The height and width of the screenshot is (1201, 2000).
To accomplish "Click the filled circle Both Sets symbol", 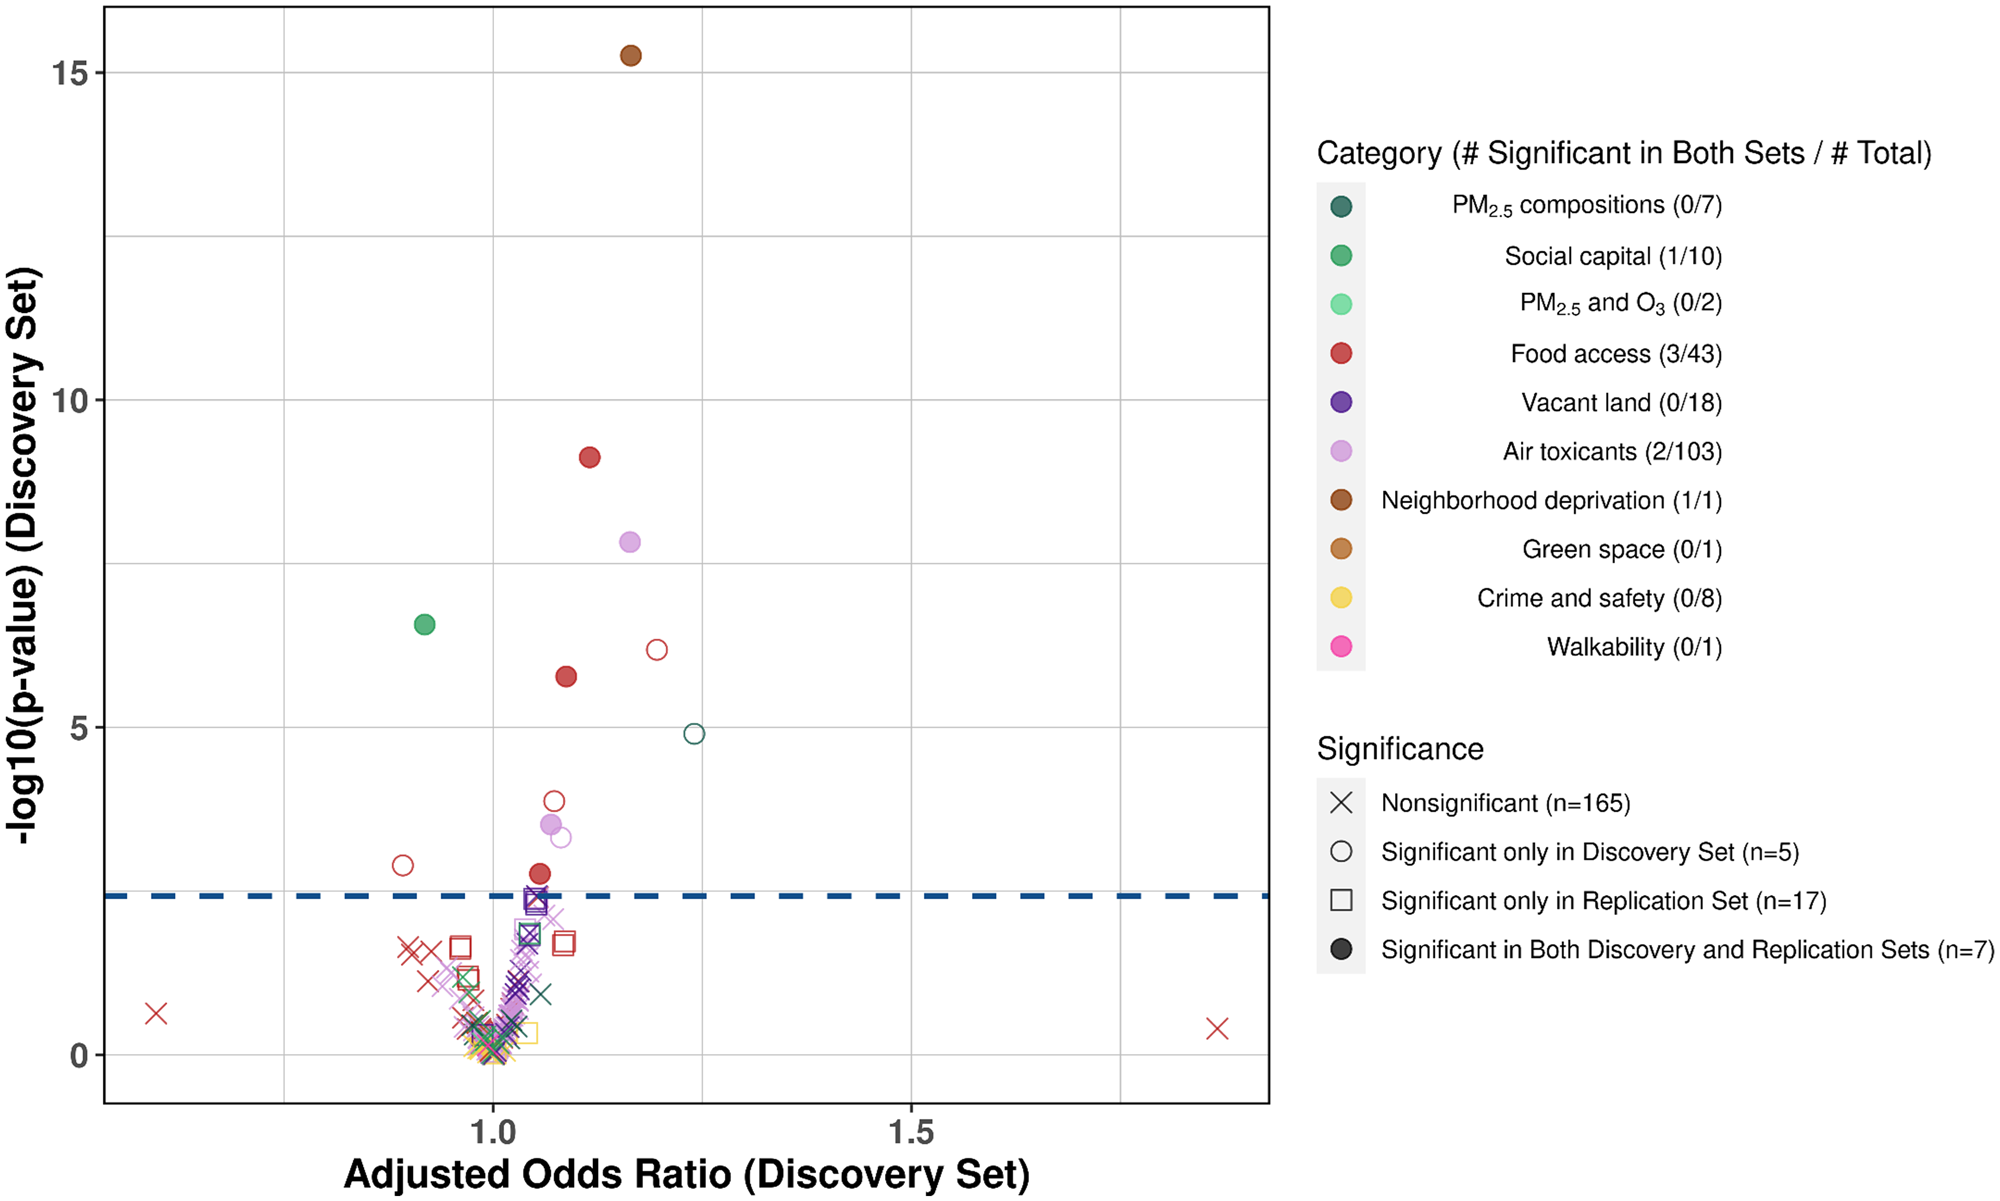I will 1341,950.
